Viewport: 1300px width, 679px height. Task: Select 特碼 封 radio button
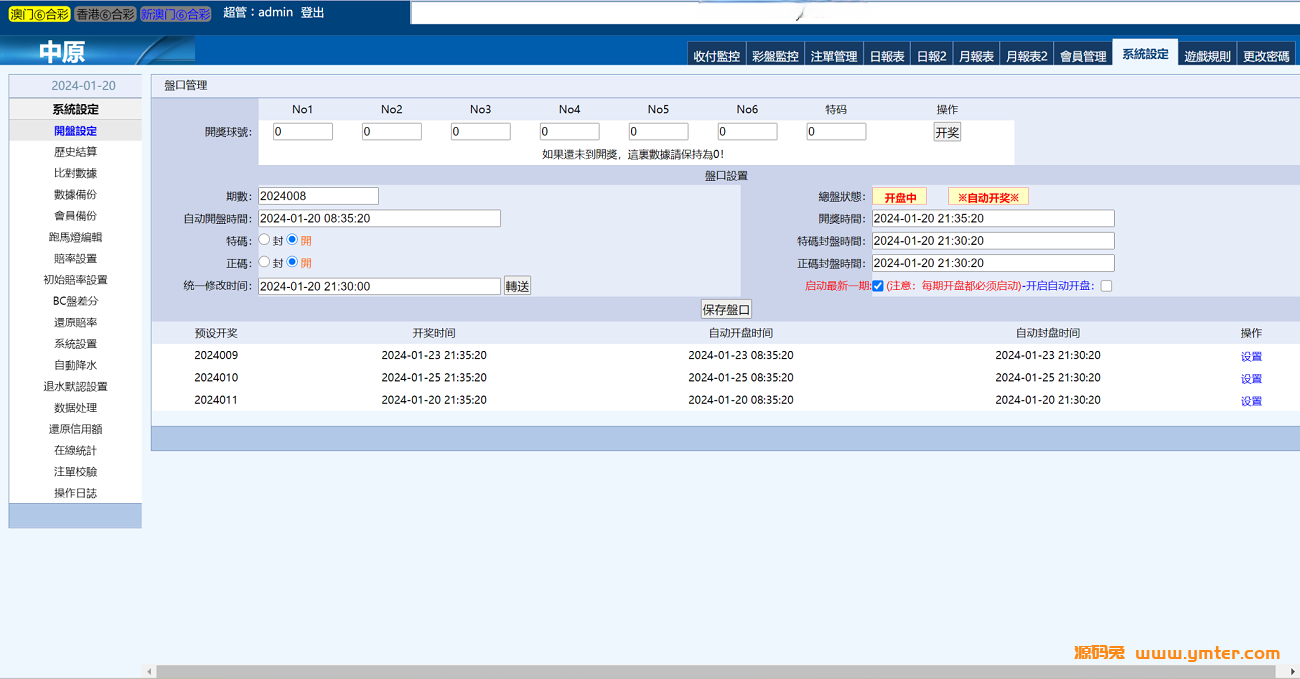click(265, 240)
